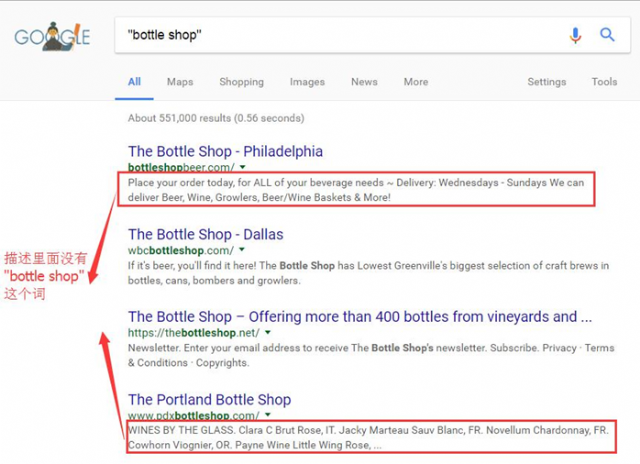Expand the More menu
640x464 pixels.
click(x=416, y=82)
